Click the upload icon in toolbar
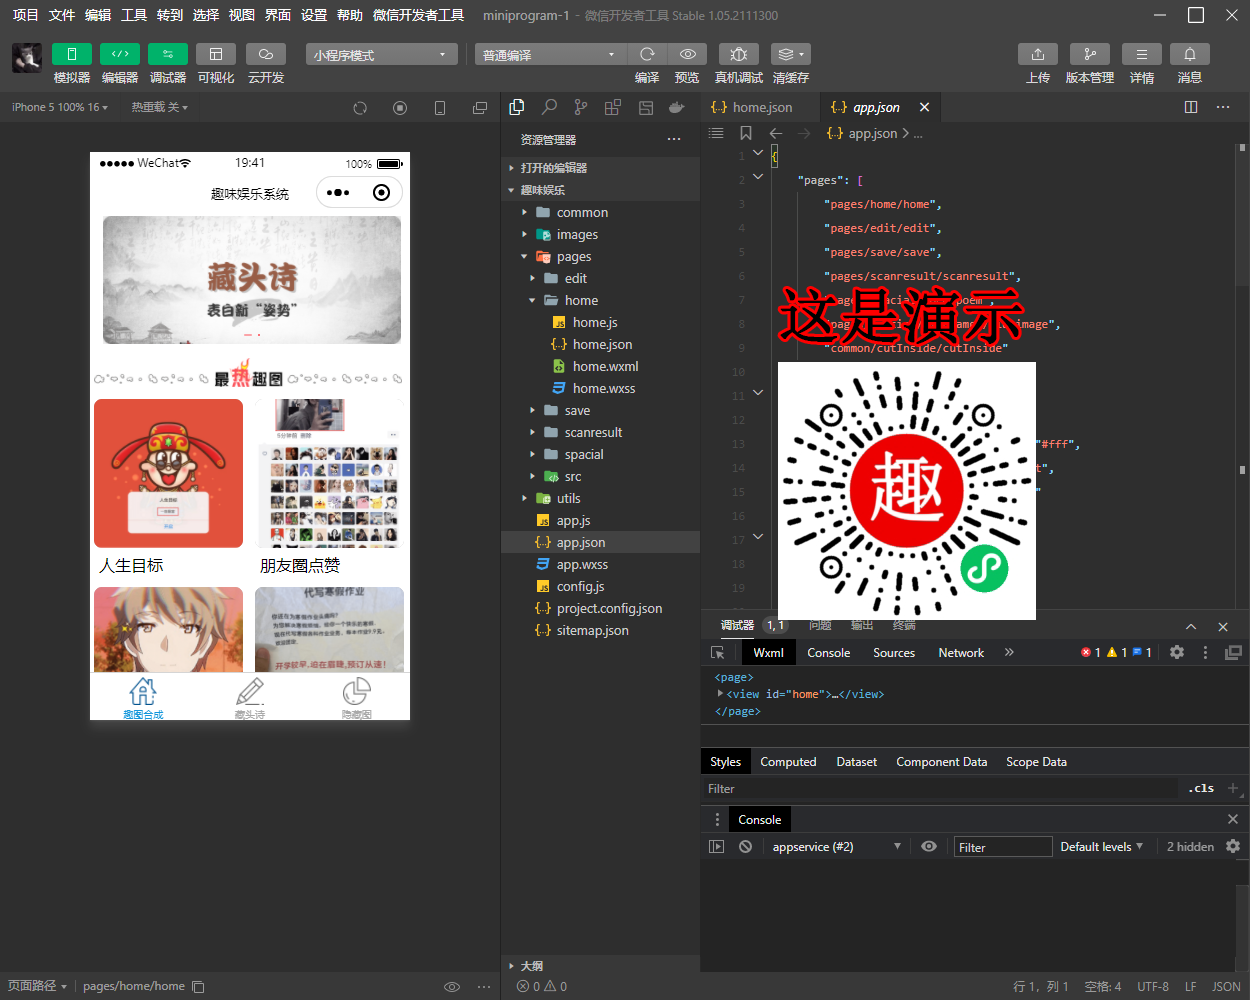Viewport: 1250px width, 1000px height. pyautogui.click(x=1037, y=54)
